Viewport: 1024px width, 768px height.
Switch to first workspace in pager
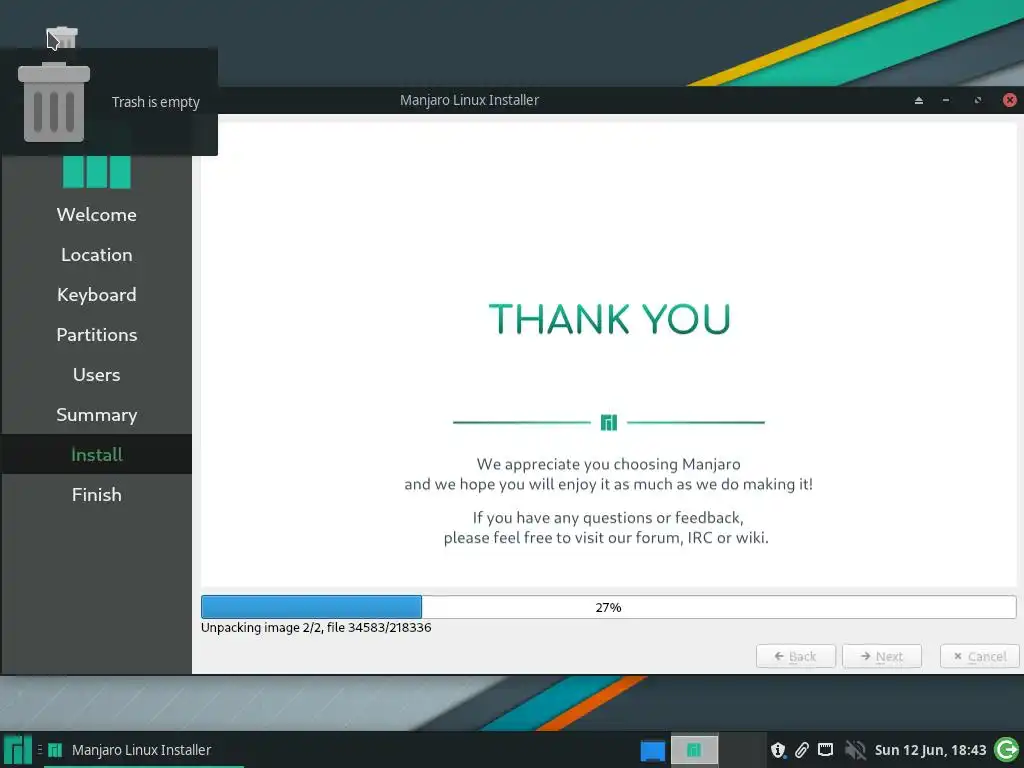pyautogui.click(x=694, y=750)
